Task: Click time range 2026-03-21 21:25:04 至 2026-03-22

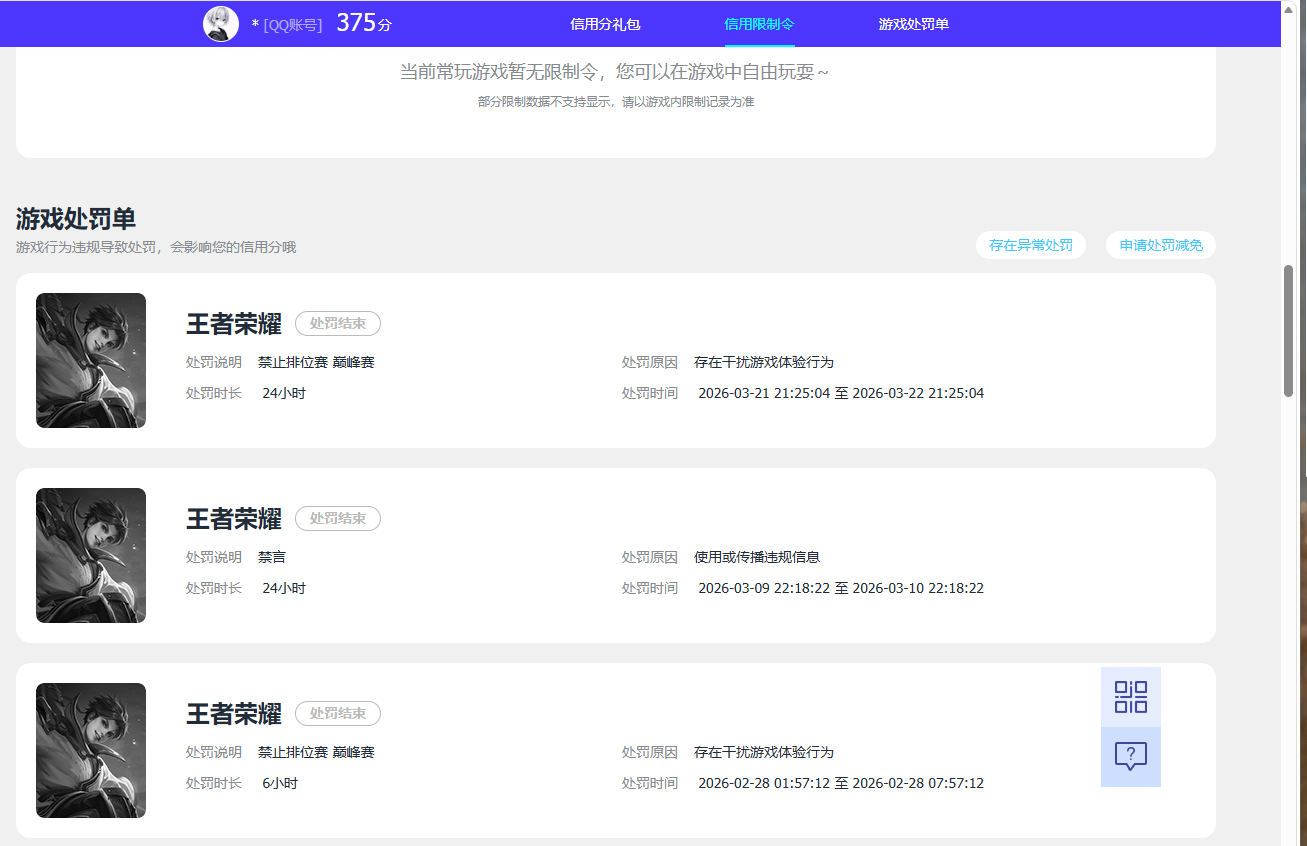Action: click(841, 393)
